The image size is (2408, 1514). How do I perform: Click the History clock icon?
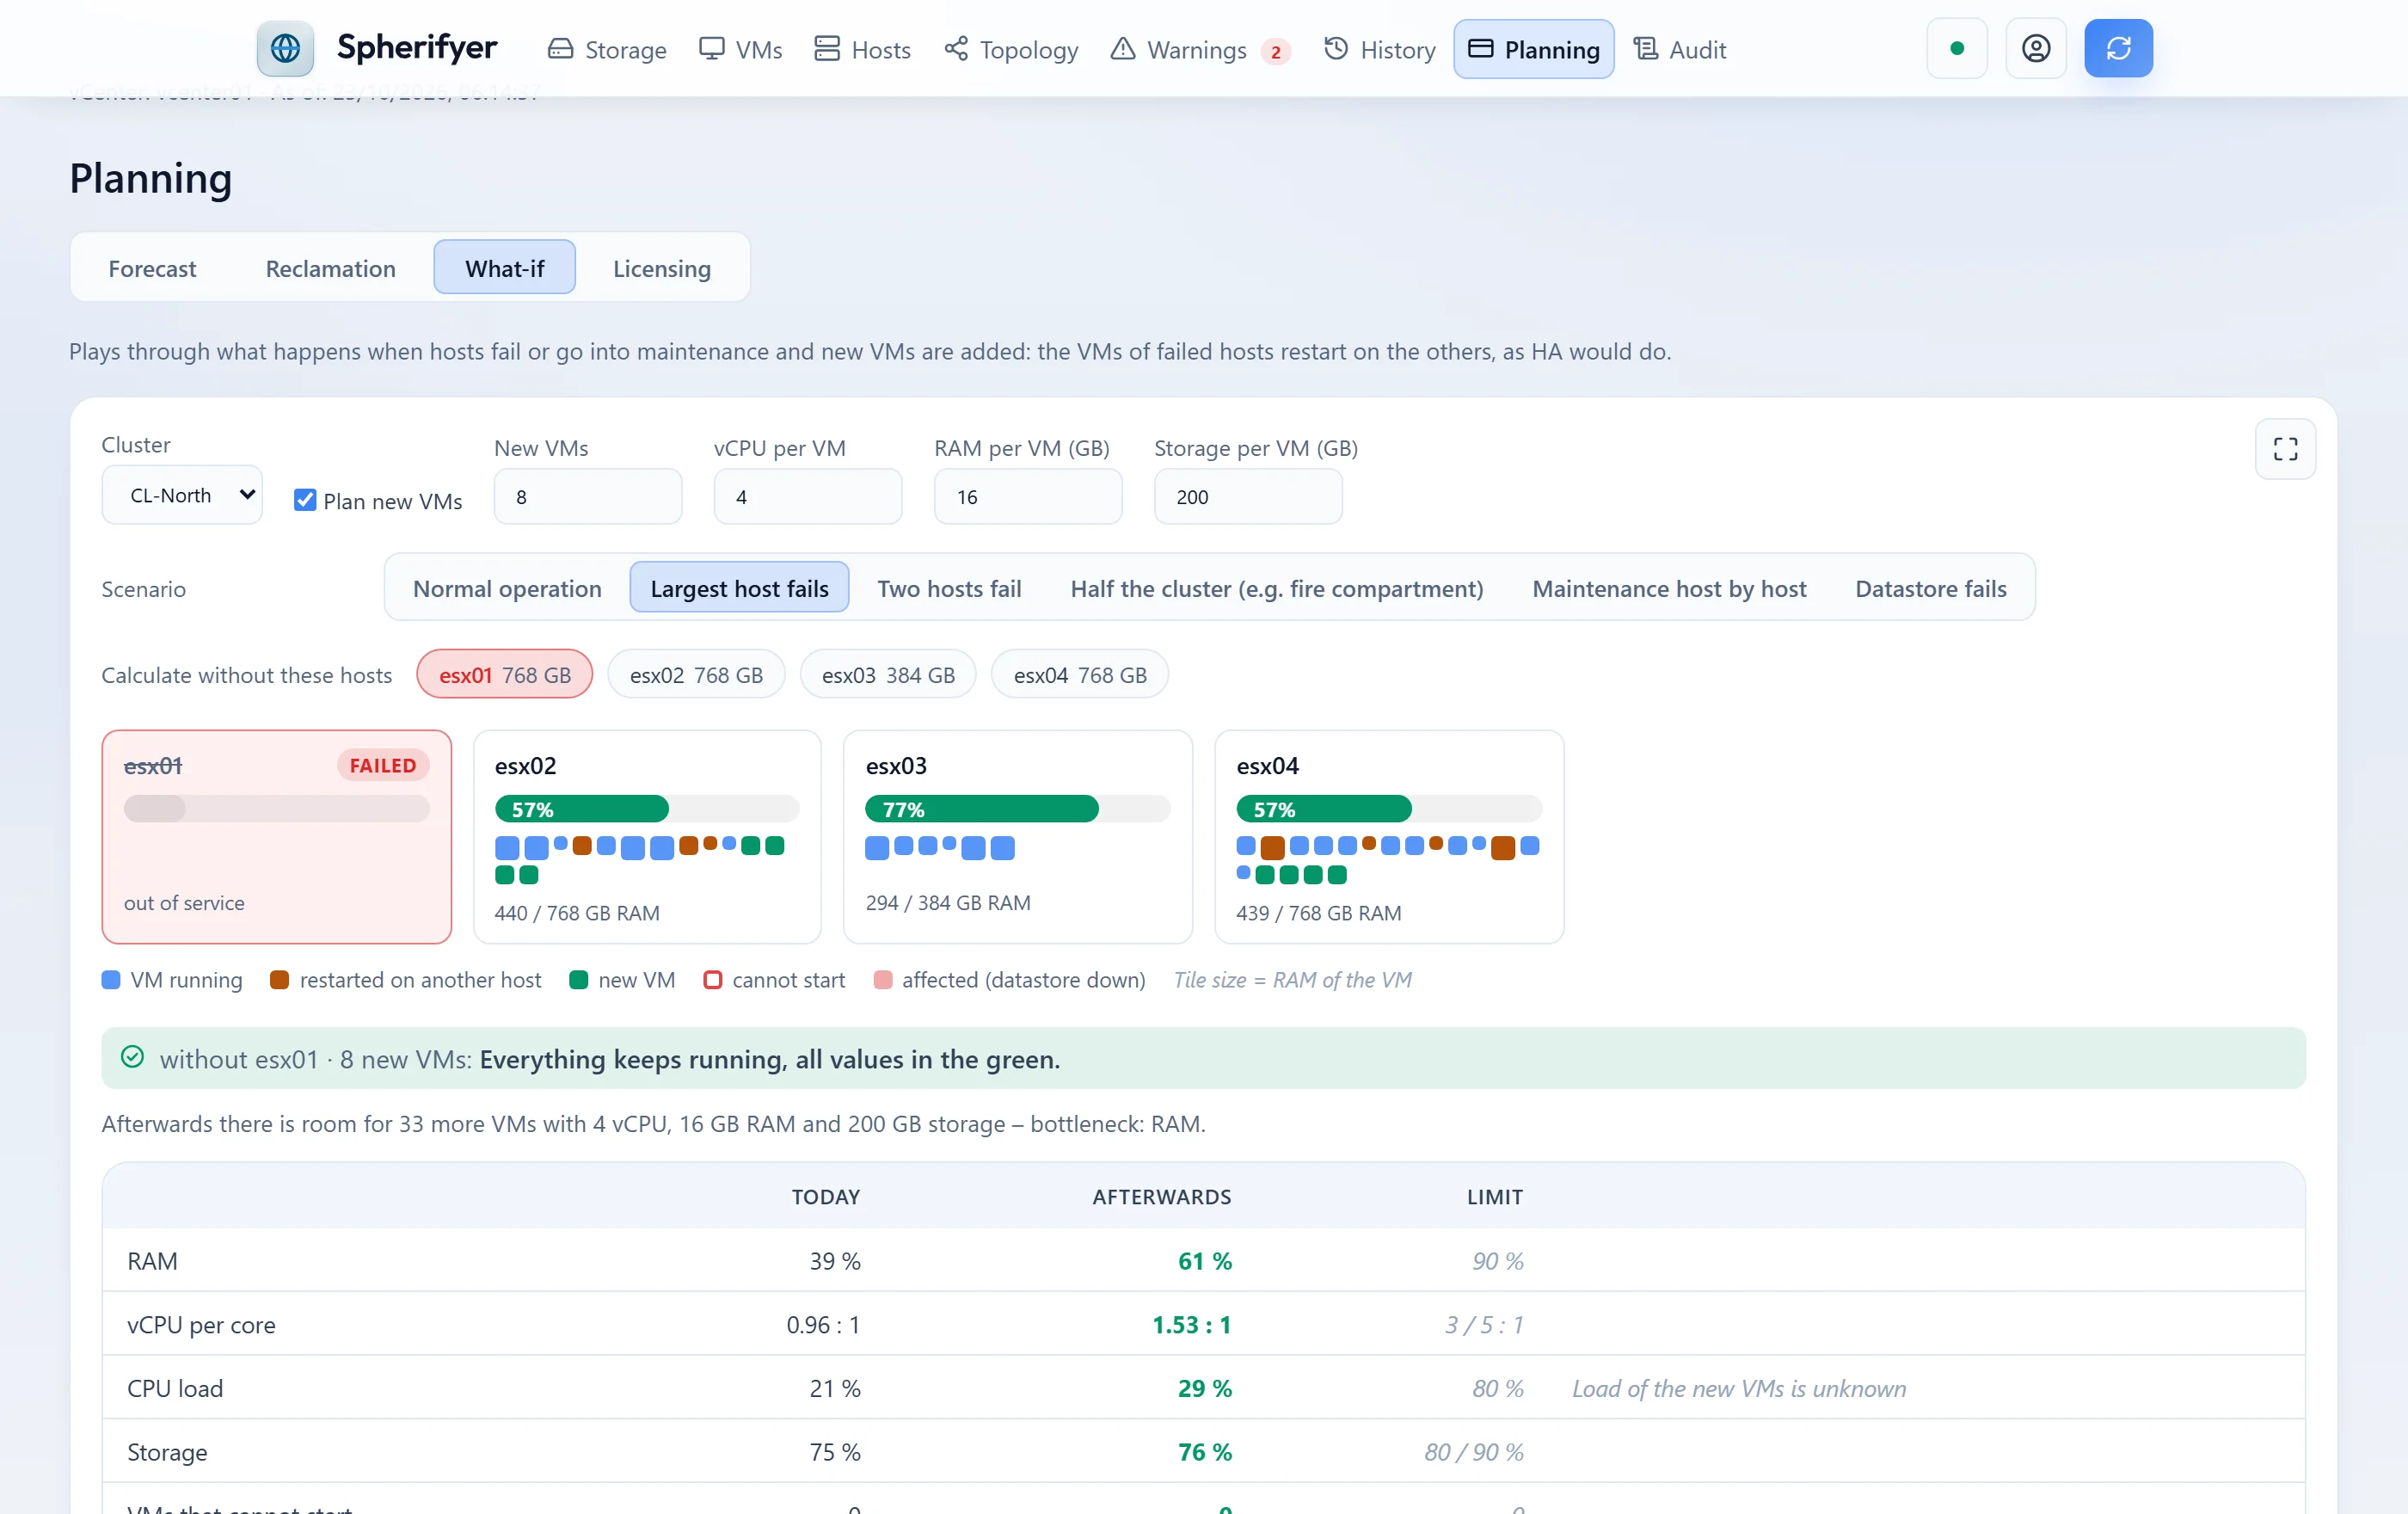[x=1335, y=49]
